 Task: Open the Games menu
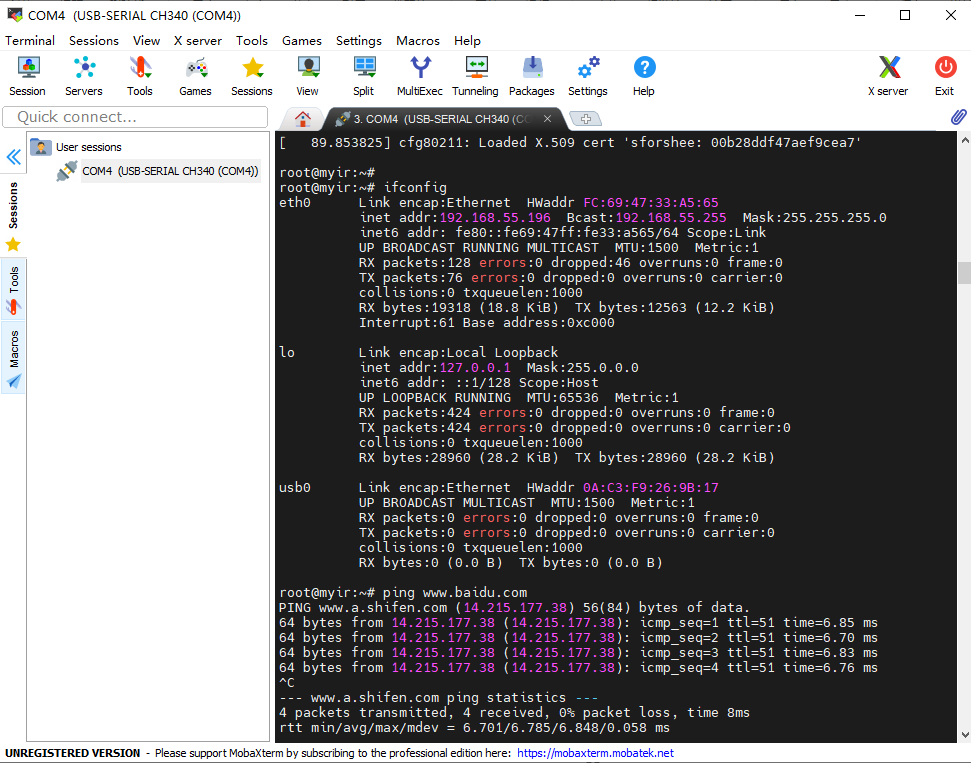(x=302, y=41)
